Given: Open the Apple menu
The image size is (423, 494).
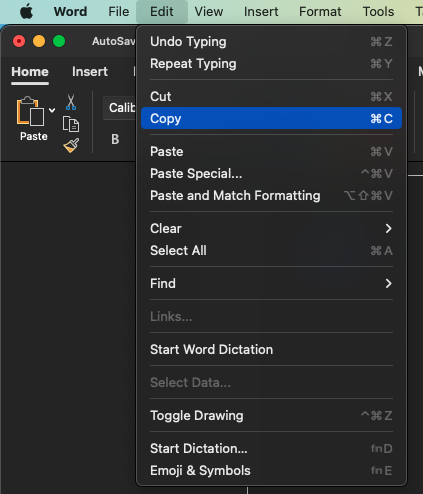Looking at the screenshot, I should coord(26,12).
